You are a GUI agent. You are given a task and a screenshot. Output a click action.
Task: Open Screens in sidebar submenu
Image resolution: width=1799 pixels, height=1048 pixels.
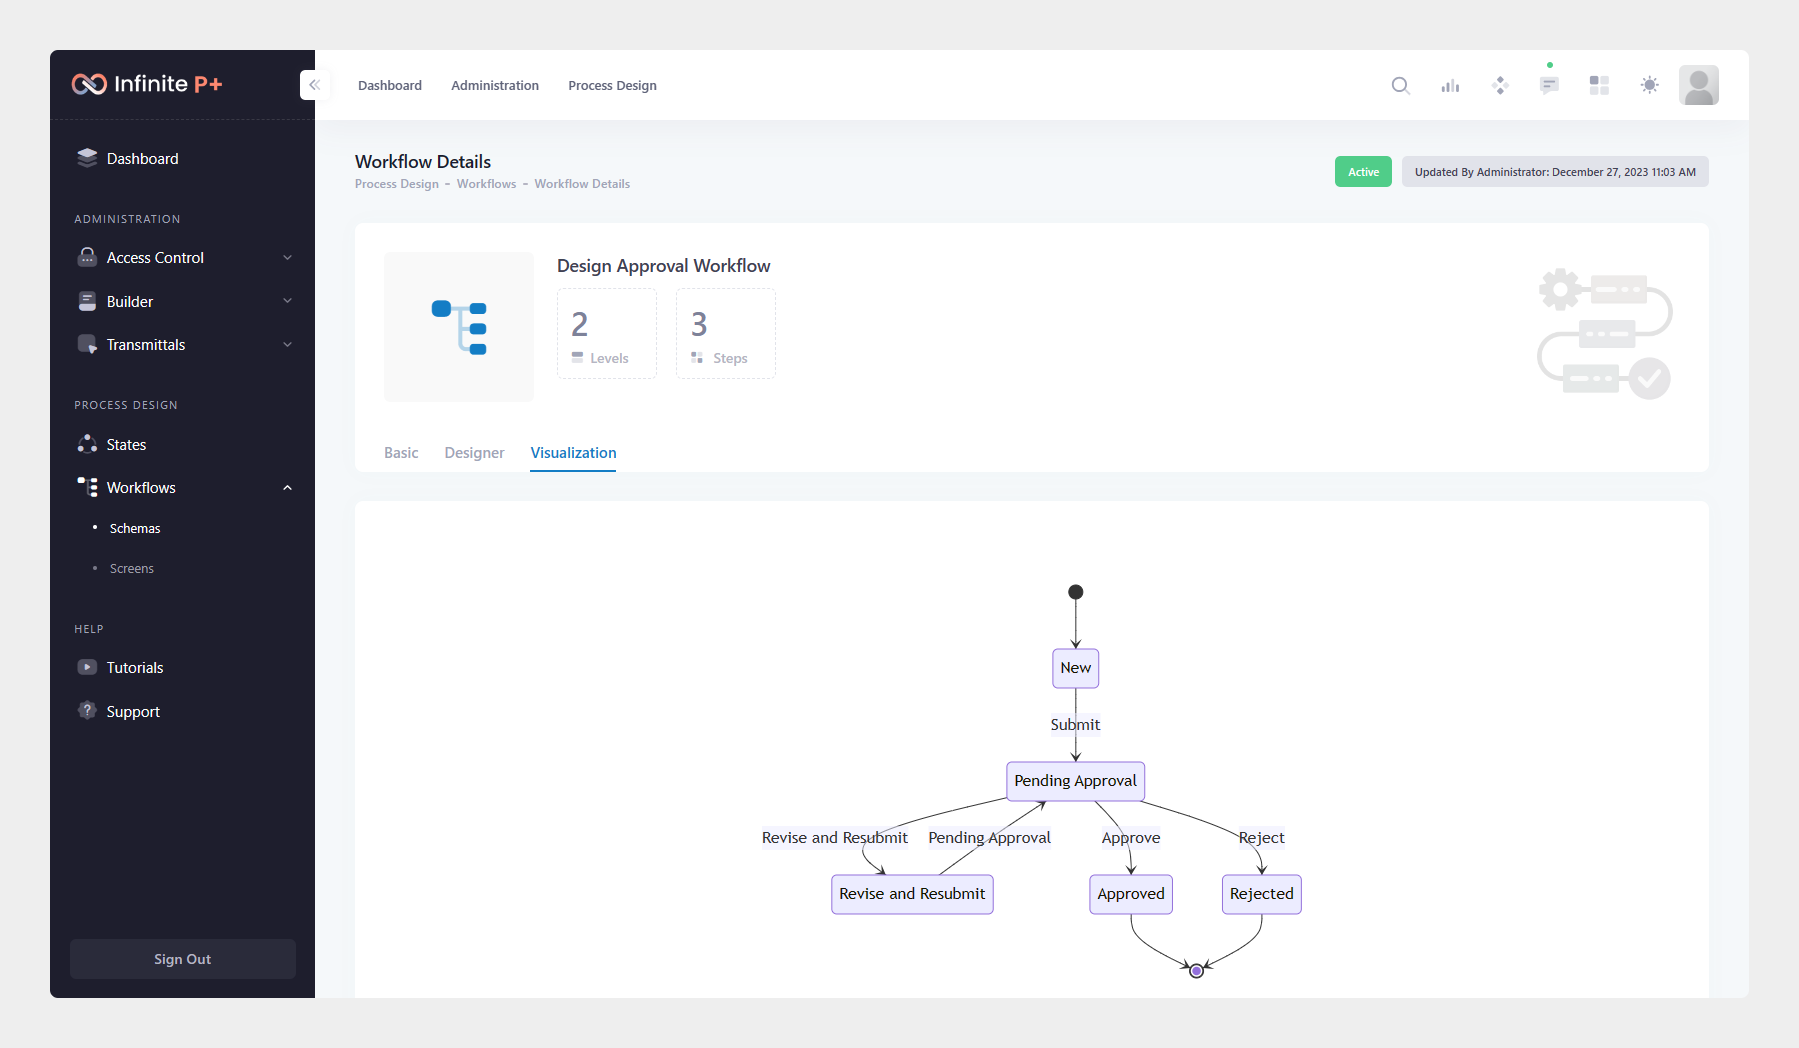click(132, 568)
